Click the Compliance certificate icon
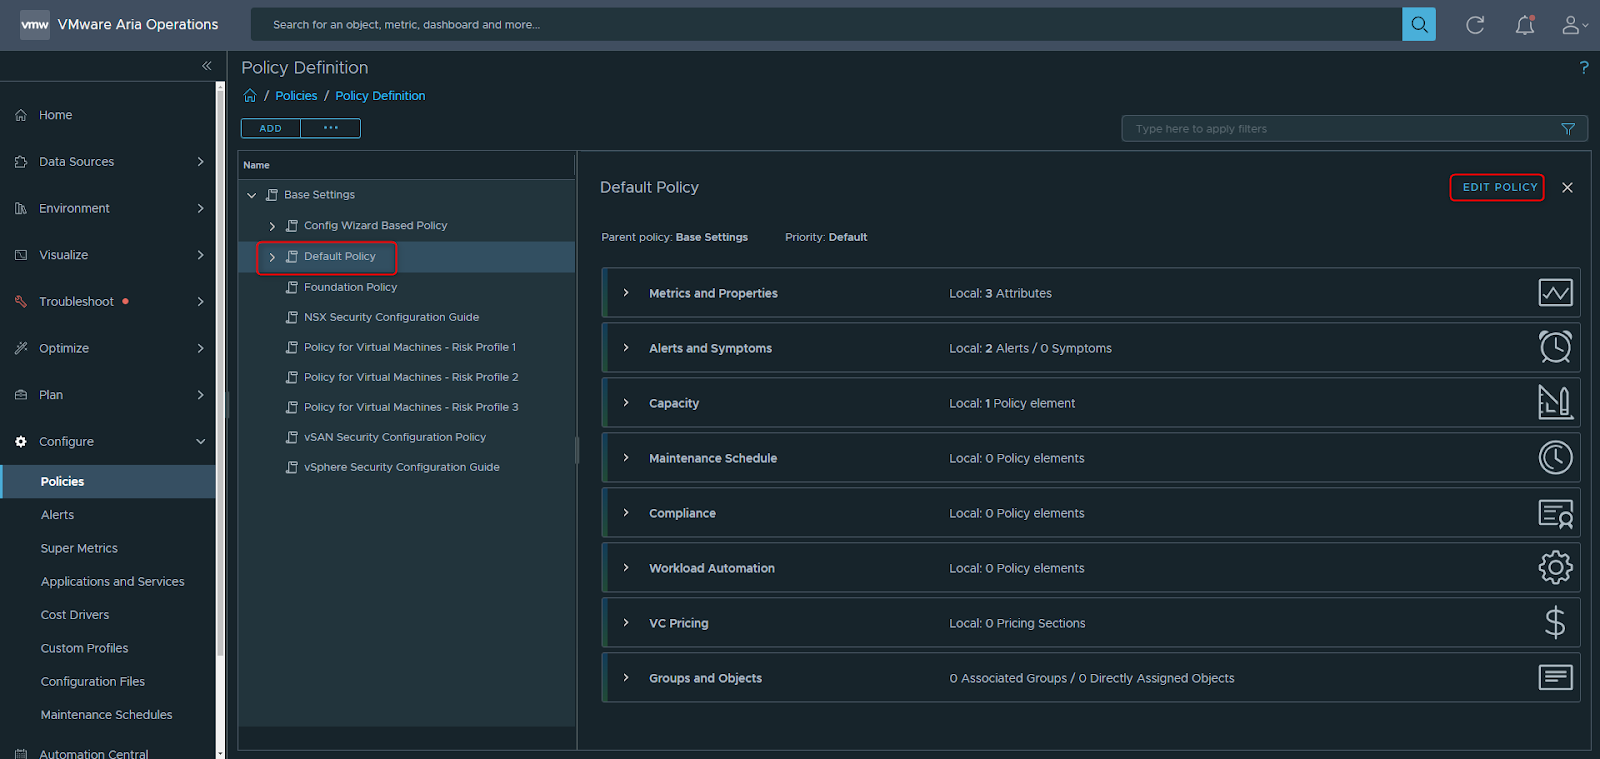 pos(1555,513)
